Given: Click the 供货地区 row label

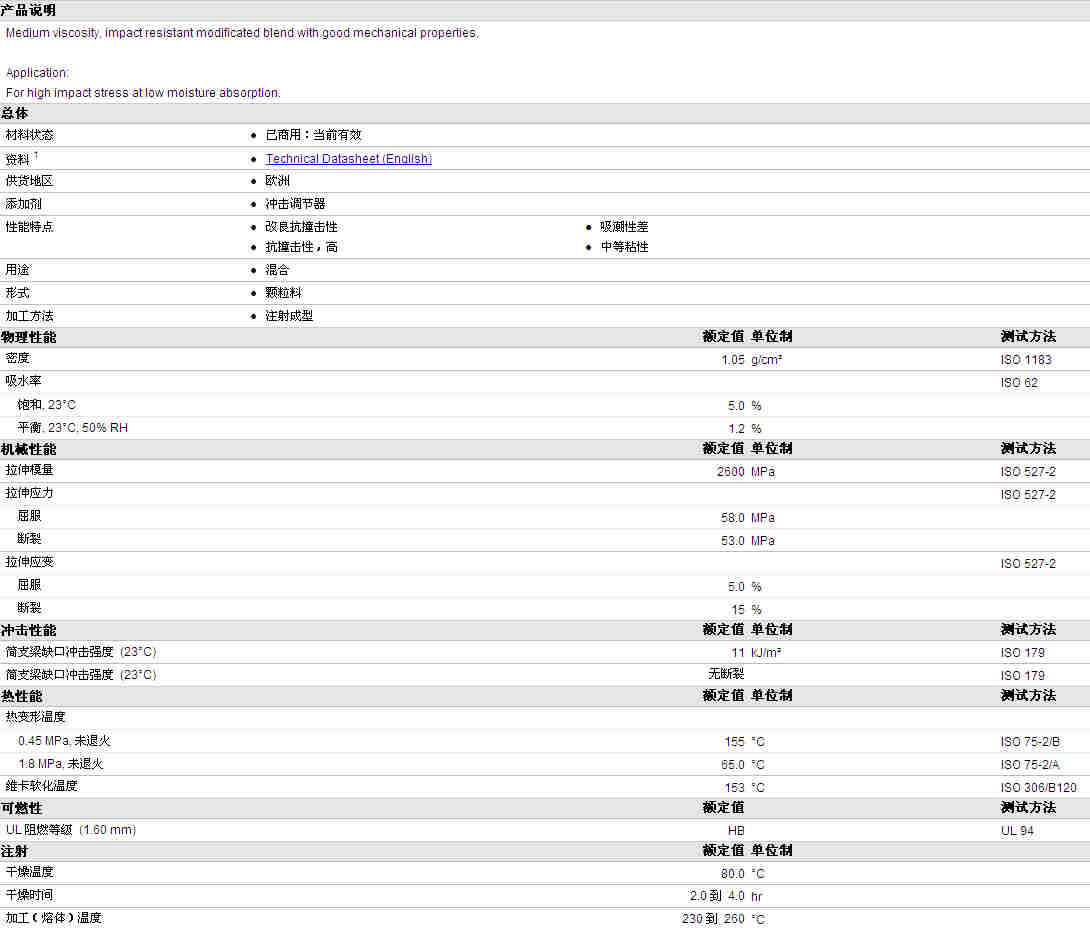Looking at the screenshot, I should point(29,181).
